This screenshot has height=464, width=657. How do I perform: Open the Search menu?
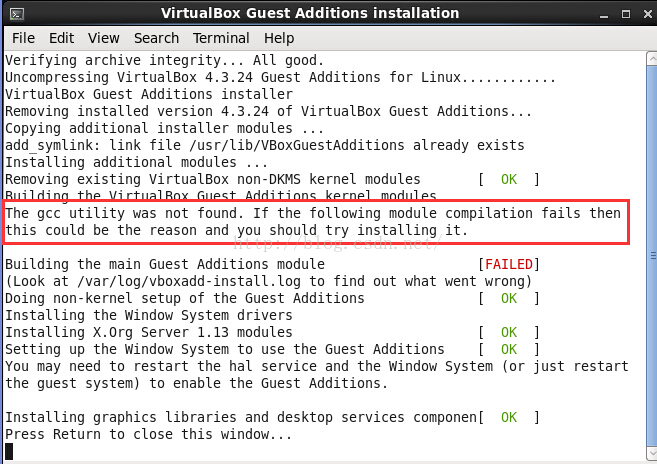point(156,38)
